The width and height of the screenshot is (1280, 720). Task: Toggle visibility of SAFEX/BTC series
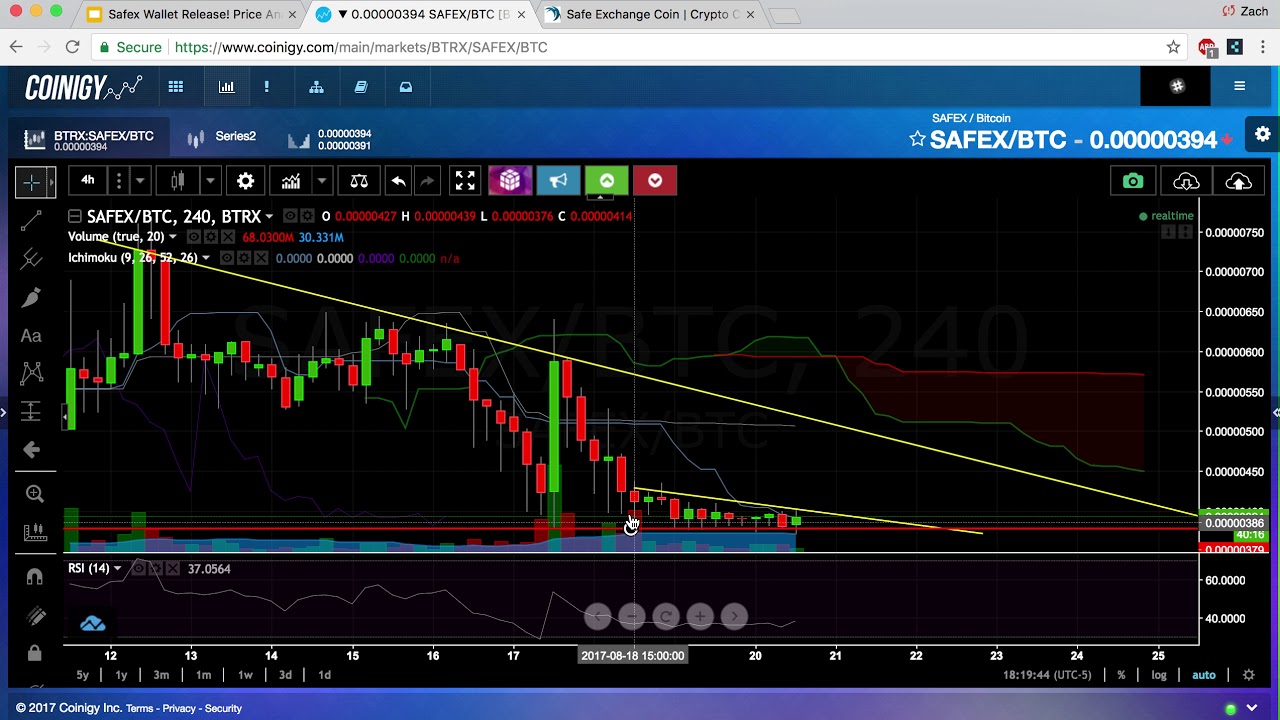point(290,216)
